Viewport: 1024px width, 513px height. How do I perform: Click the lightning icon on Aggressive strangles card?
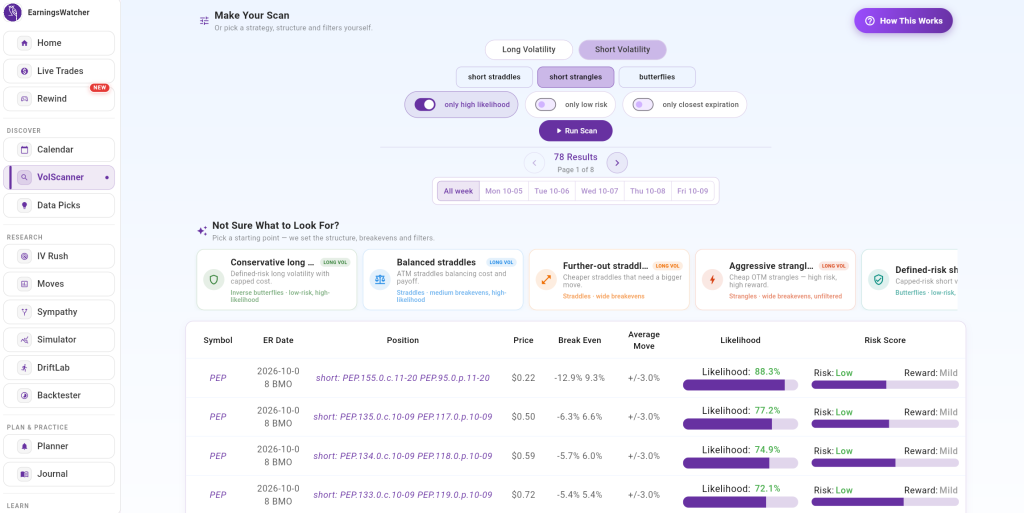click(x=712, y=279)
